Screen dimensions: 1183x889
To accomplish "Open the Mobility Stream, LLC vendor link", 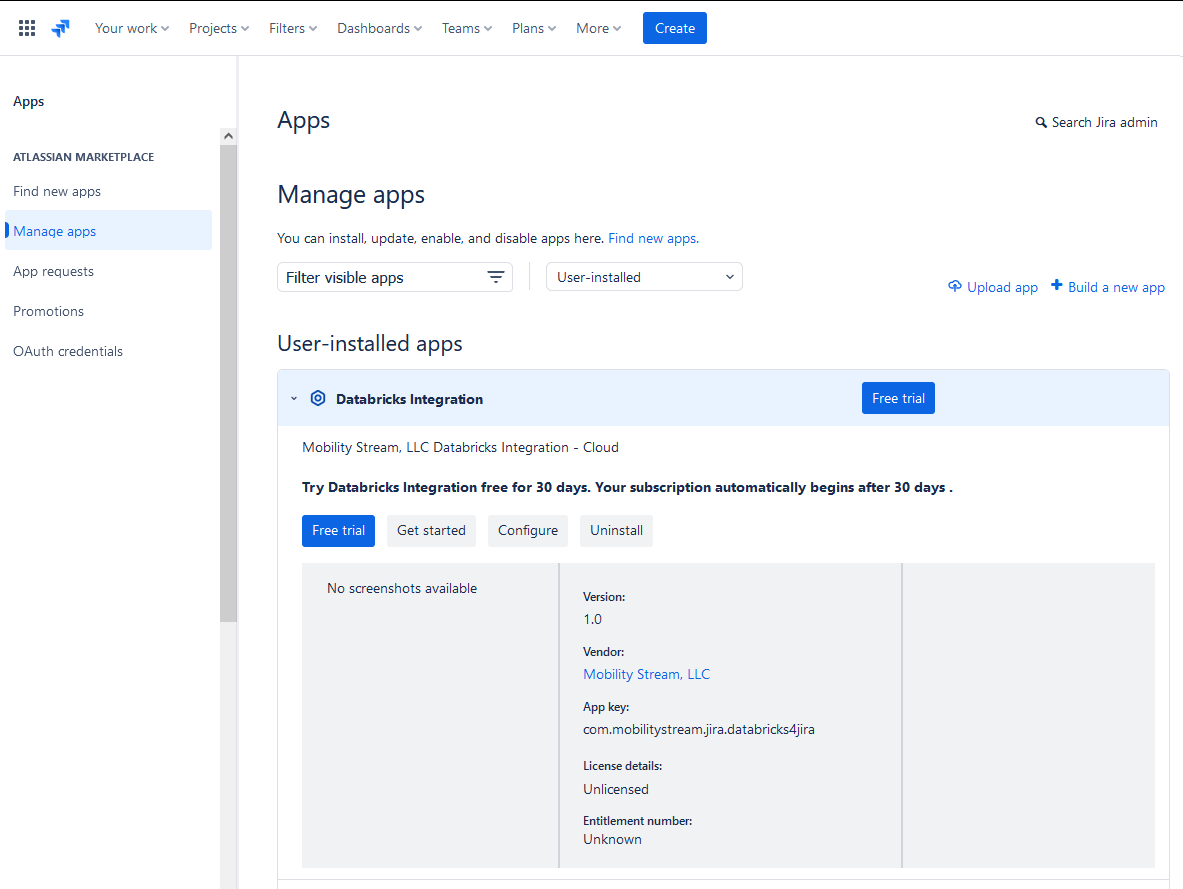I will (x=646, y=674).
